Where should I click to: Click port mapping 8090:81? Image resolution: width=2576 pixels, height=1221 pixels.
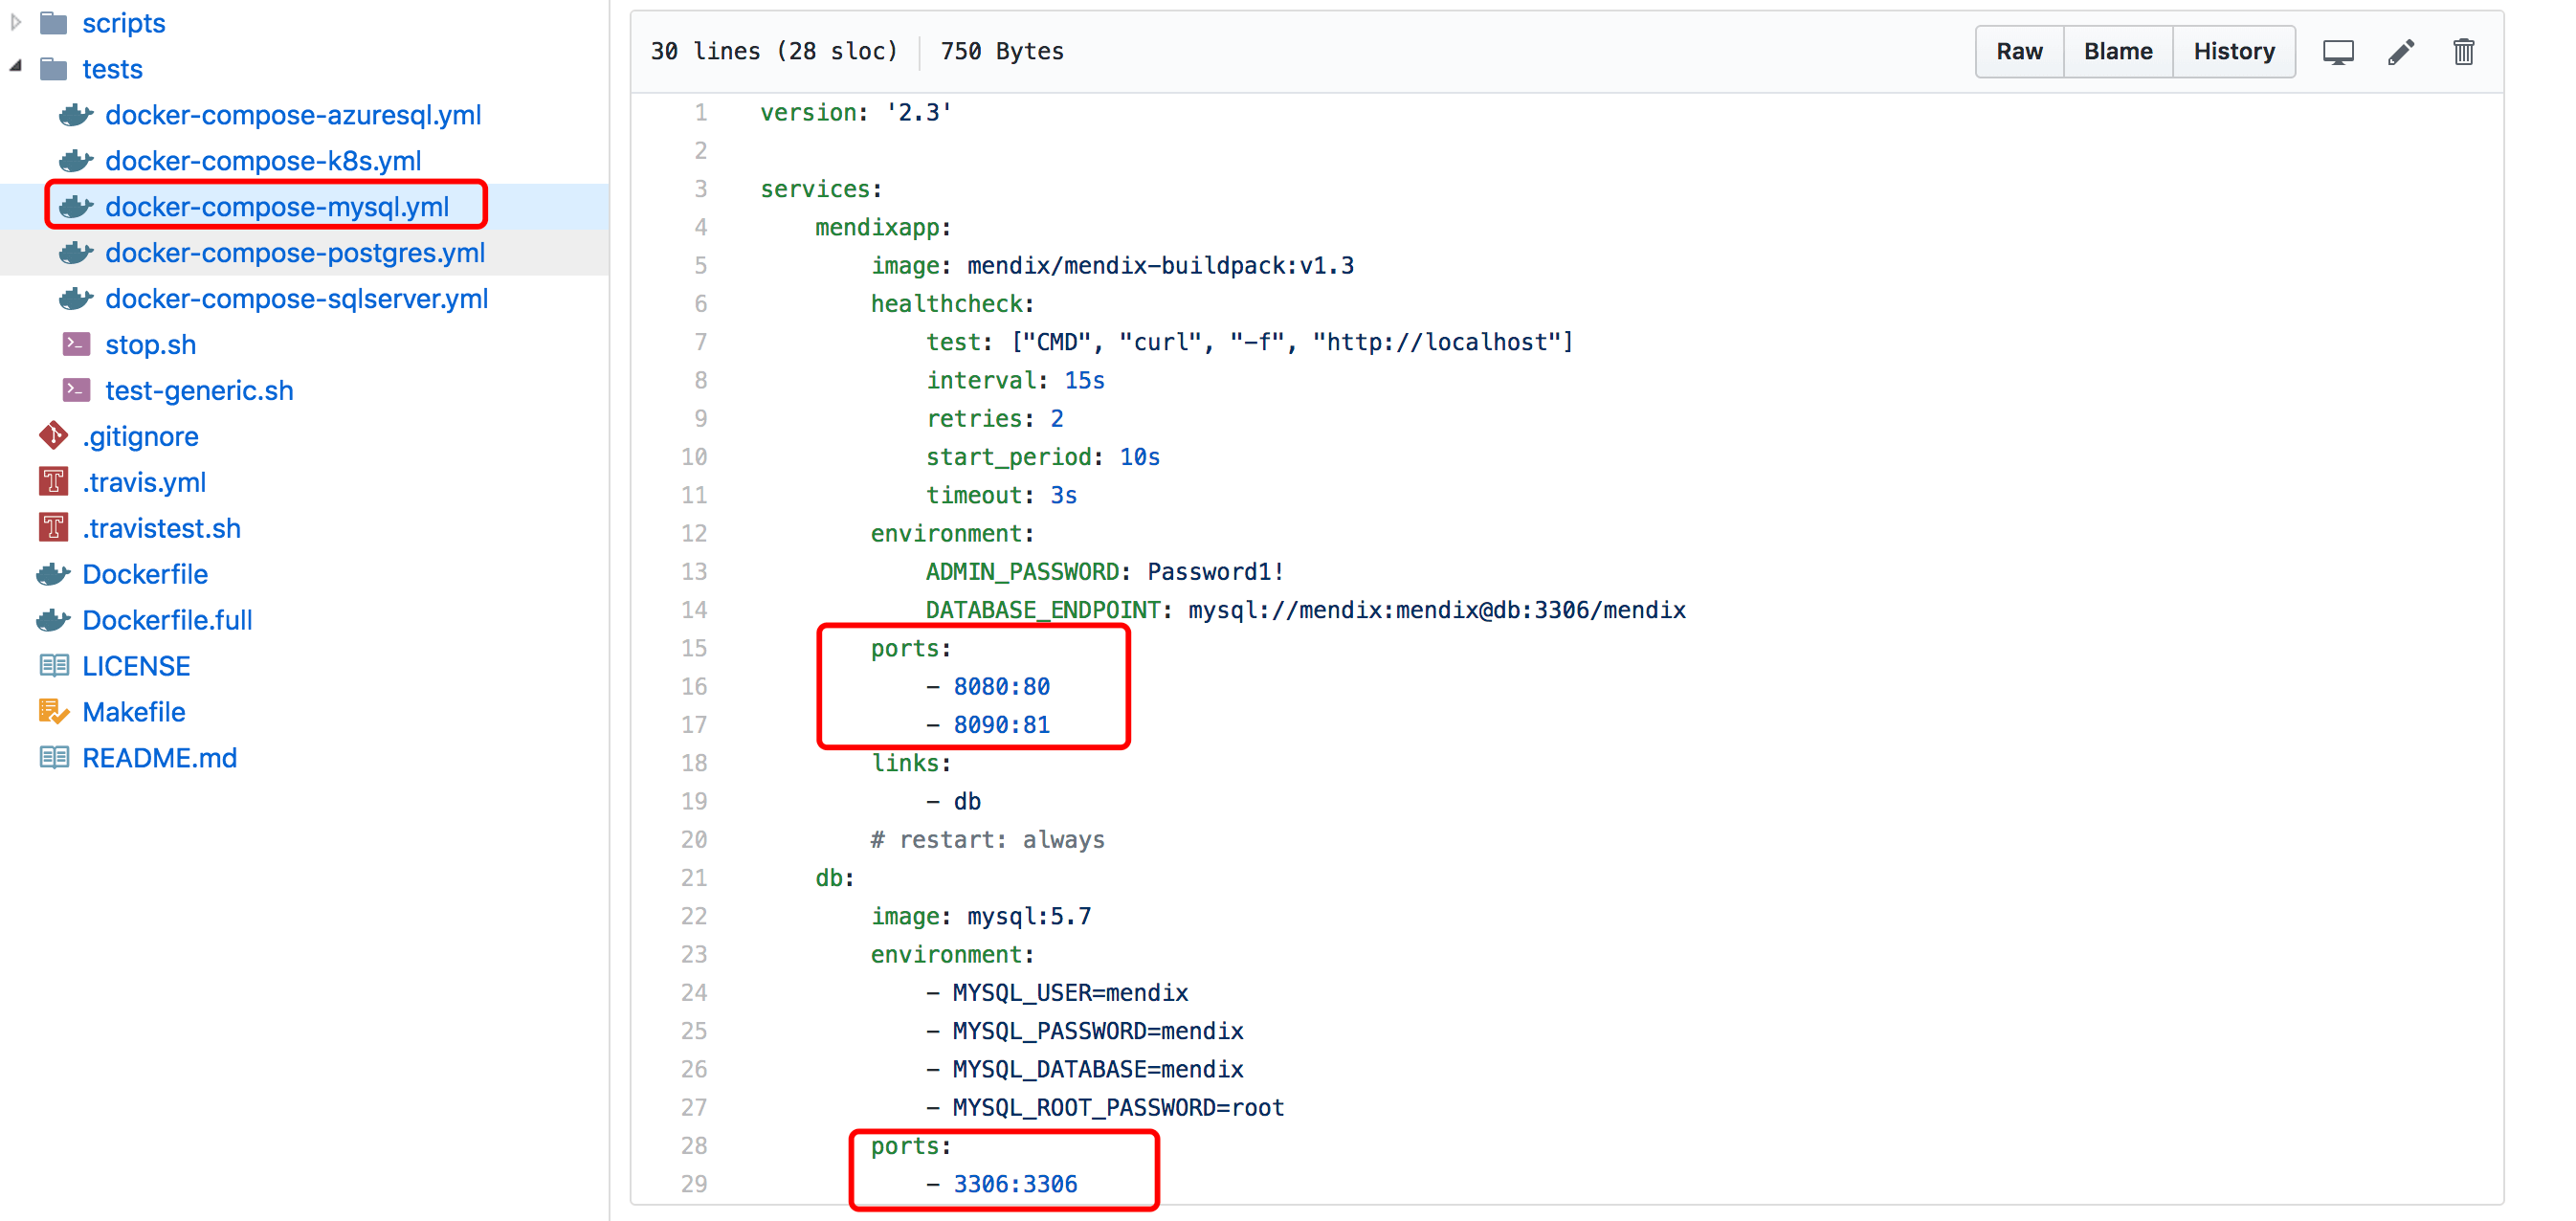coord(1001,725)
